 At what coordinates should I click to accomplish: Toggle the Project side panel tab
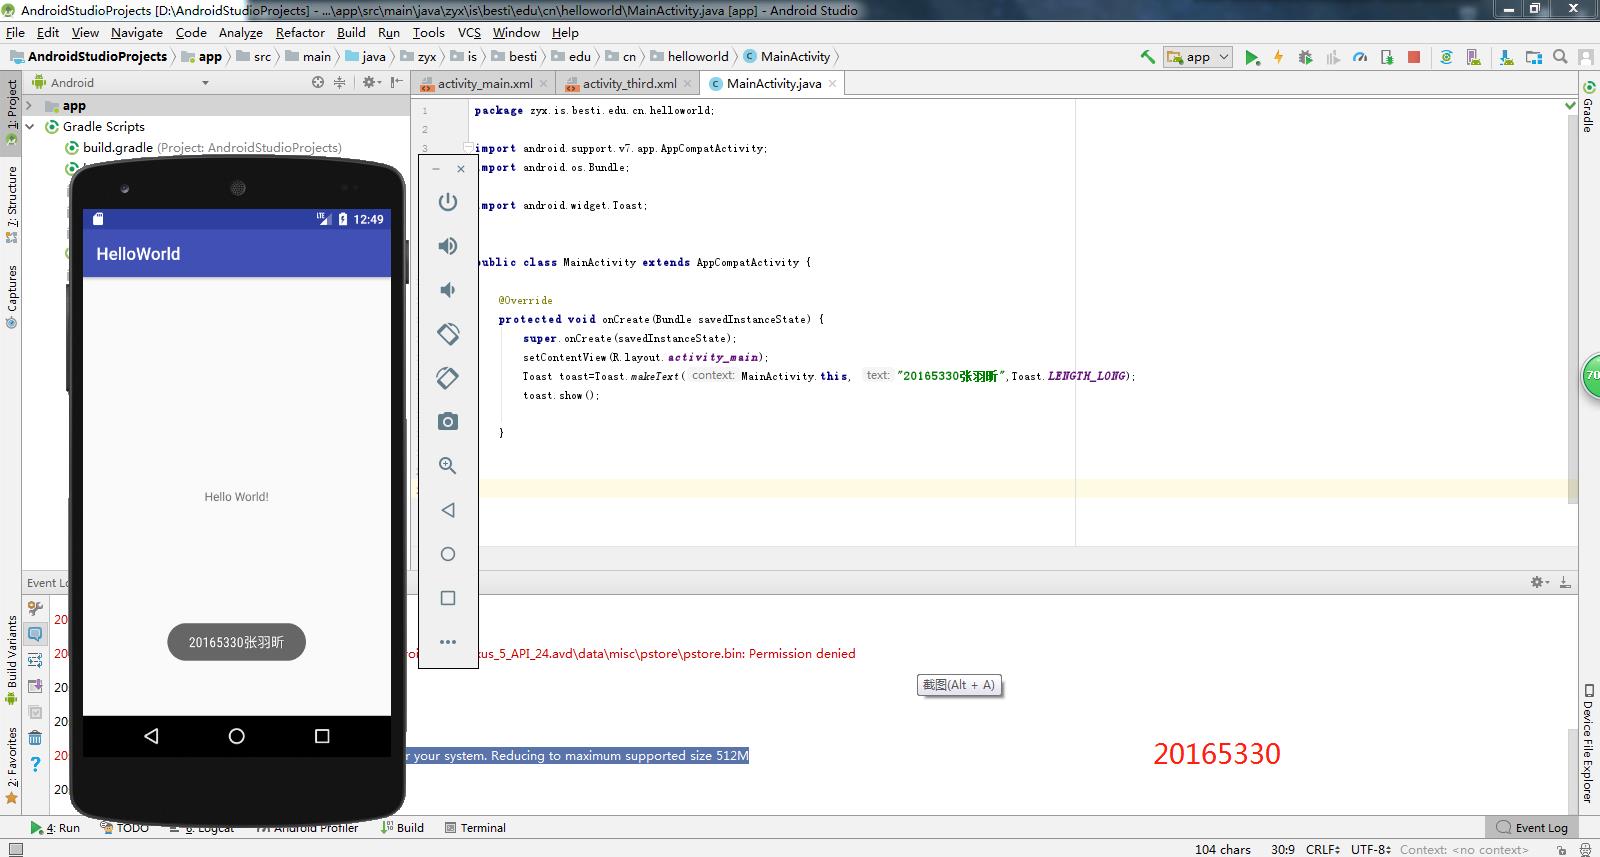coord(11,112)
